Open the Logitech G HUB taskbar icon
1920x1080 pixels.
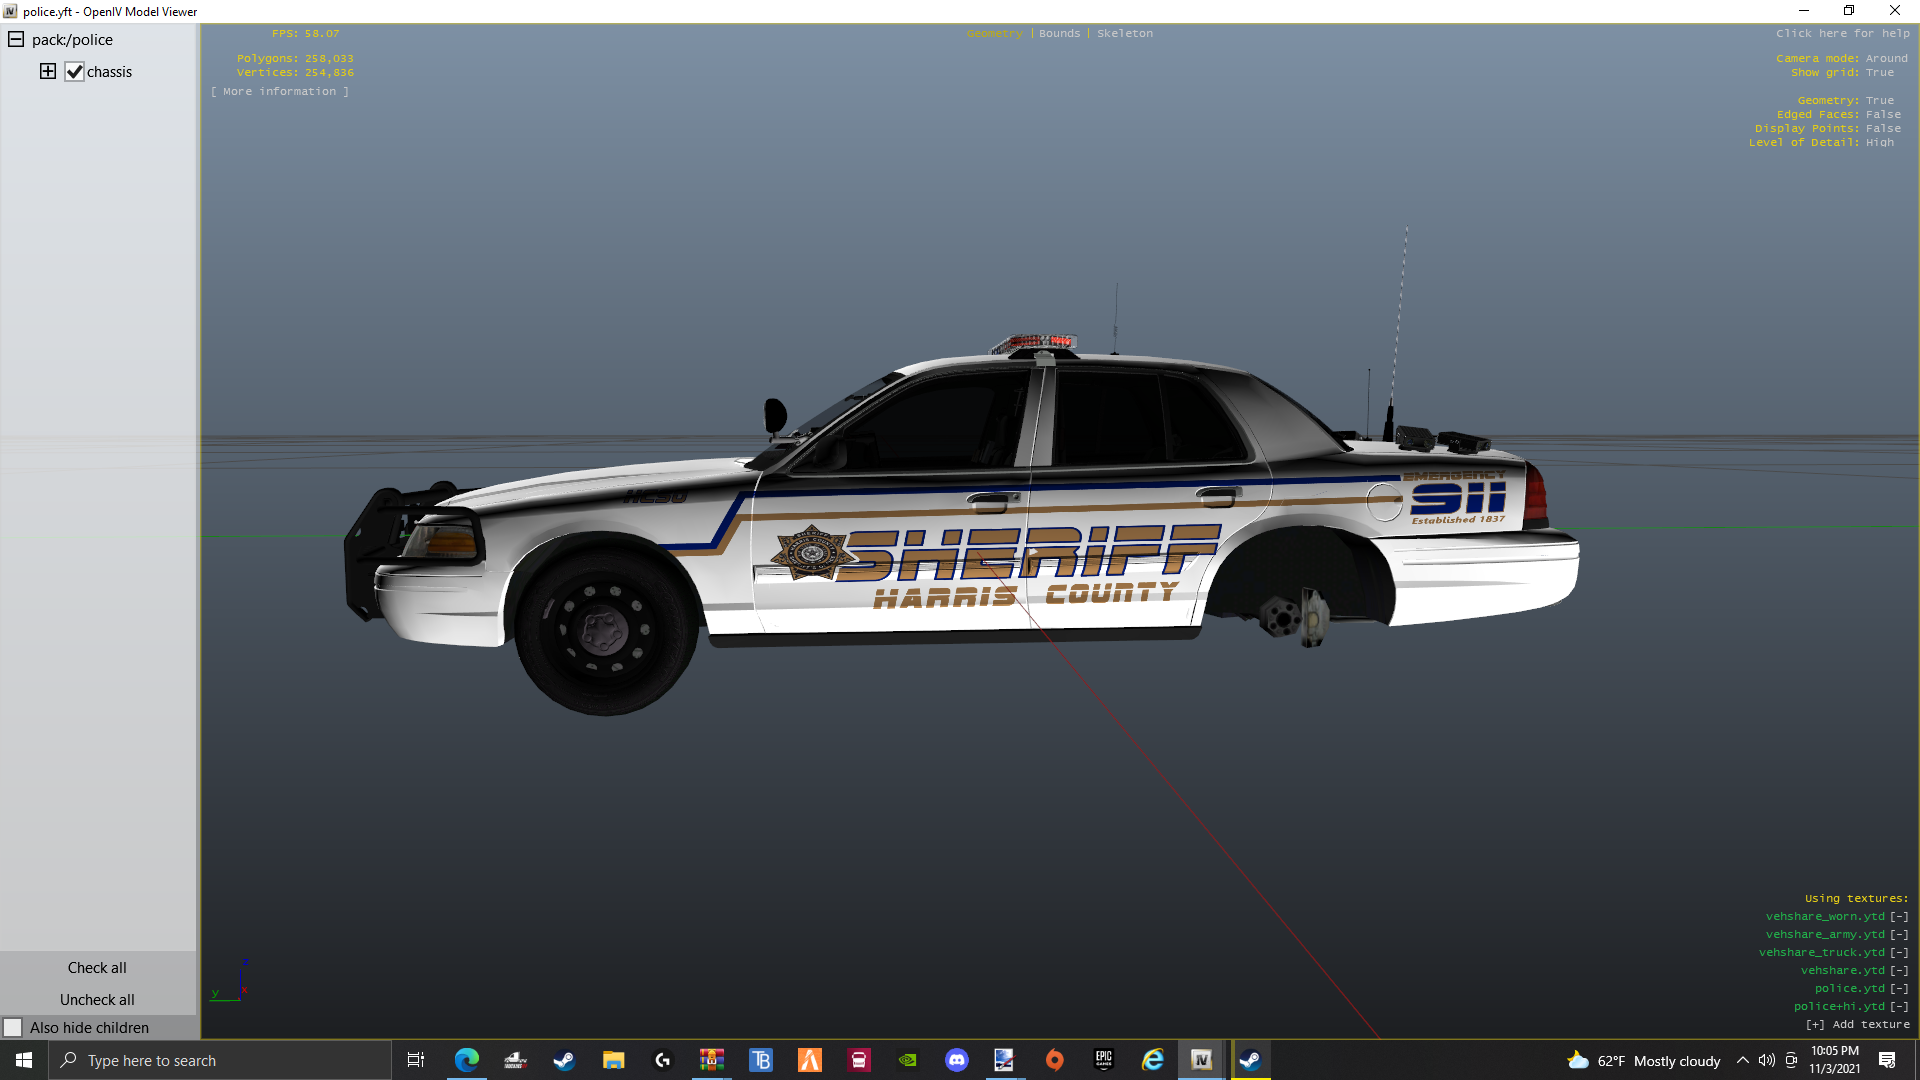click(663, 1060)
